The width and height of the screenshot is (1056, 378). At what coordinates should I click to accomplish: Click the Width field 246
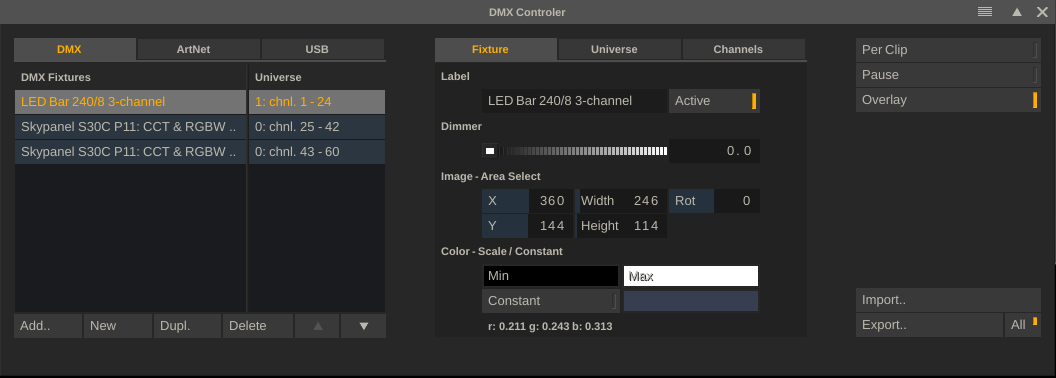coord(621,201)
